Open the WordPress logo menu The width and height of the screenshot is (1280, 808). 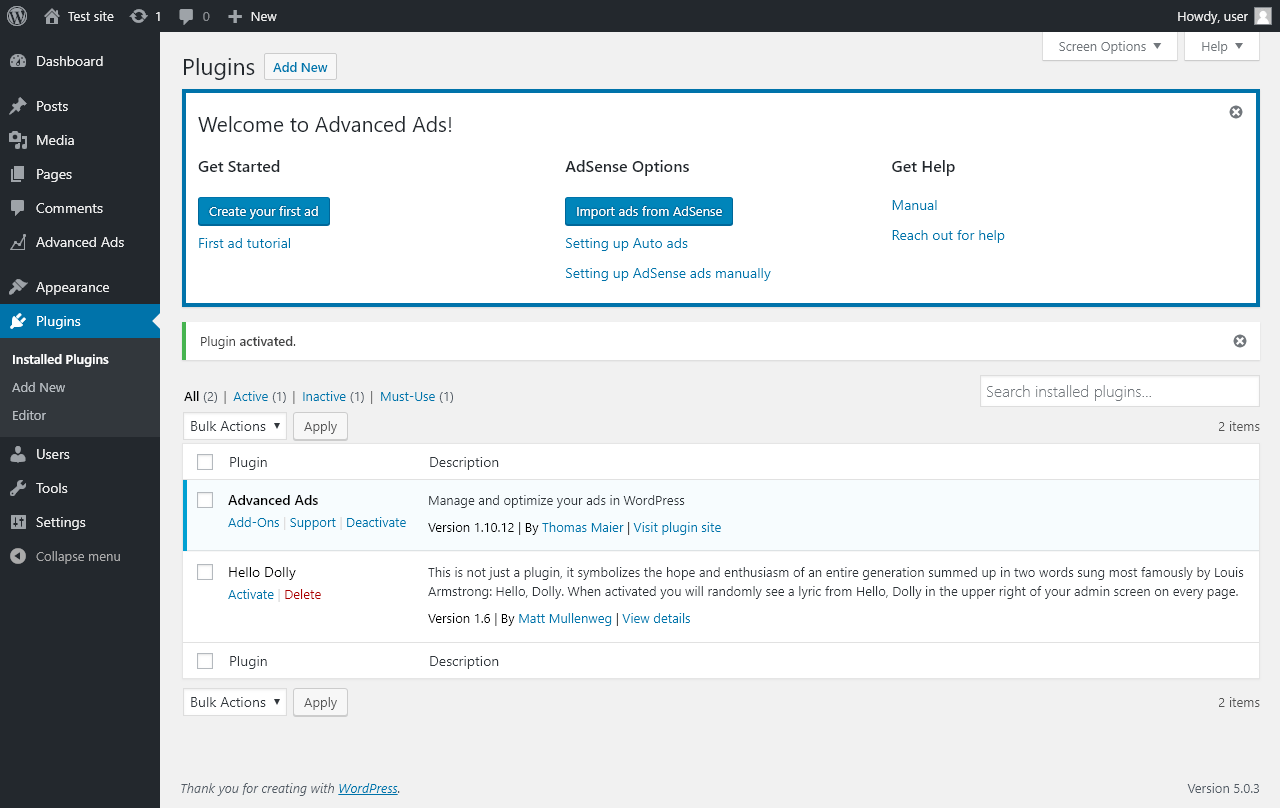(x=17, y=16)
